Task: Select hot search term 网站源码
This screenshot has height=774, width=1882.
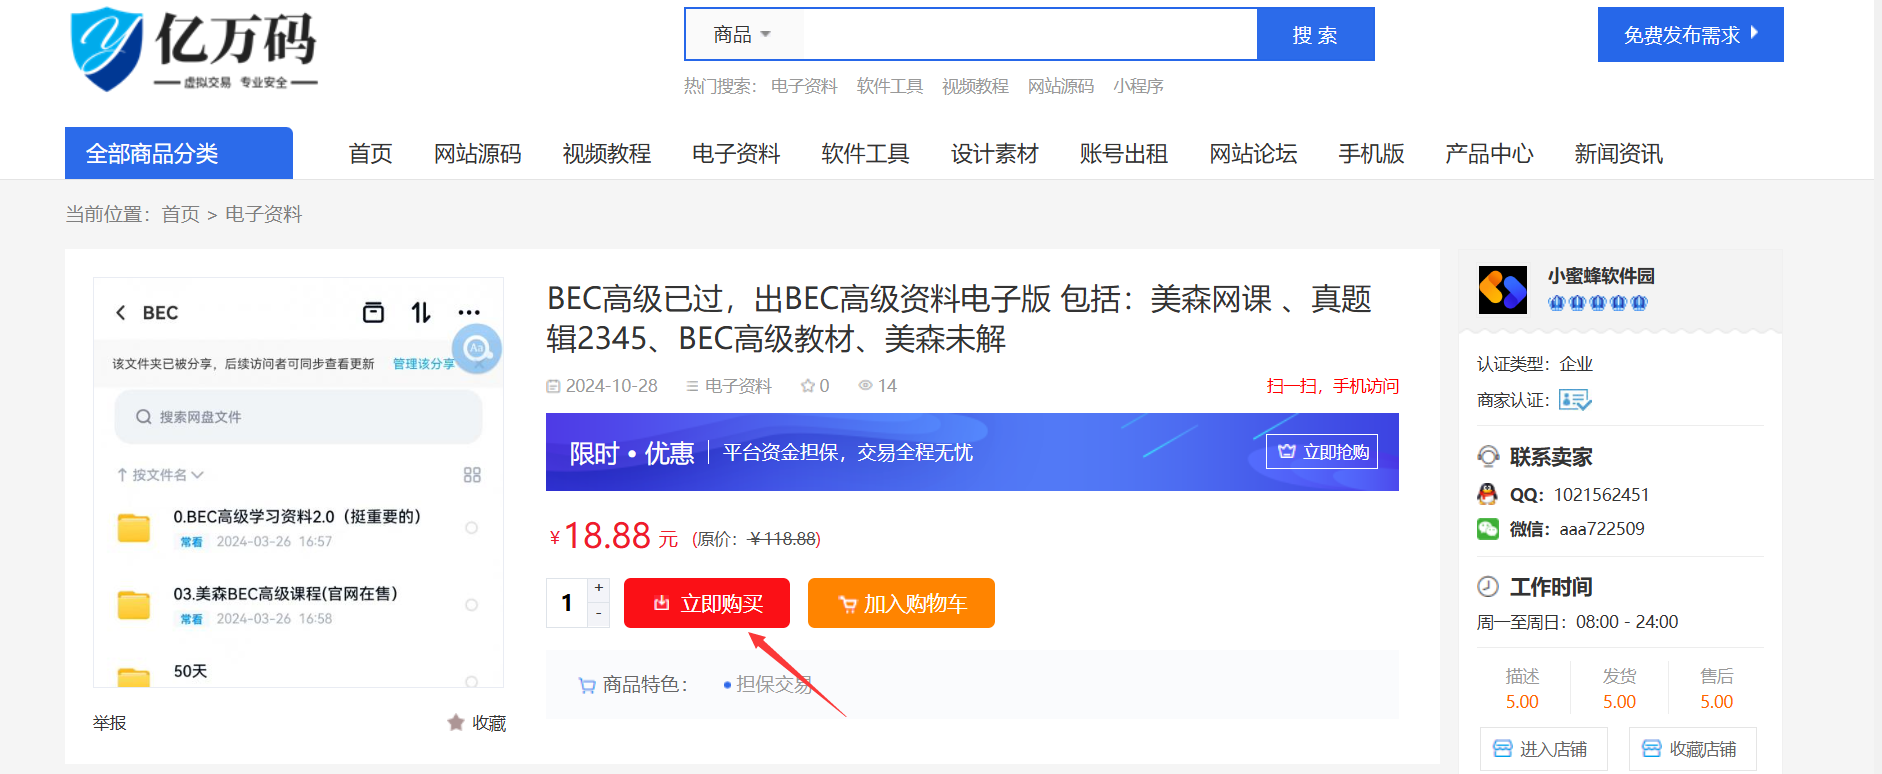Action: click(x=1061, y=87)
